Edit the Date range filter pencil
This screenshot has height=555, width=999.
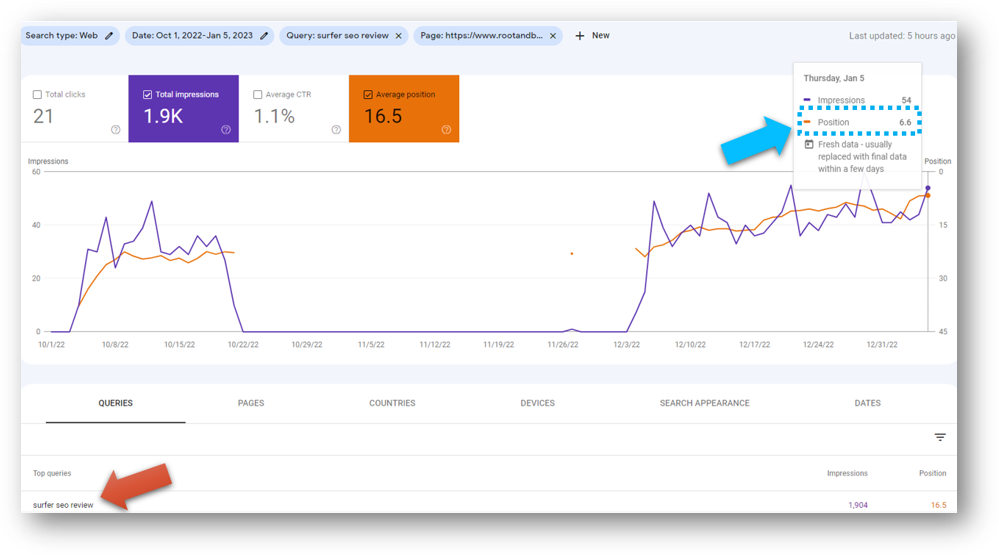tap(264, 36)
